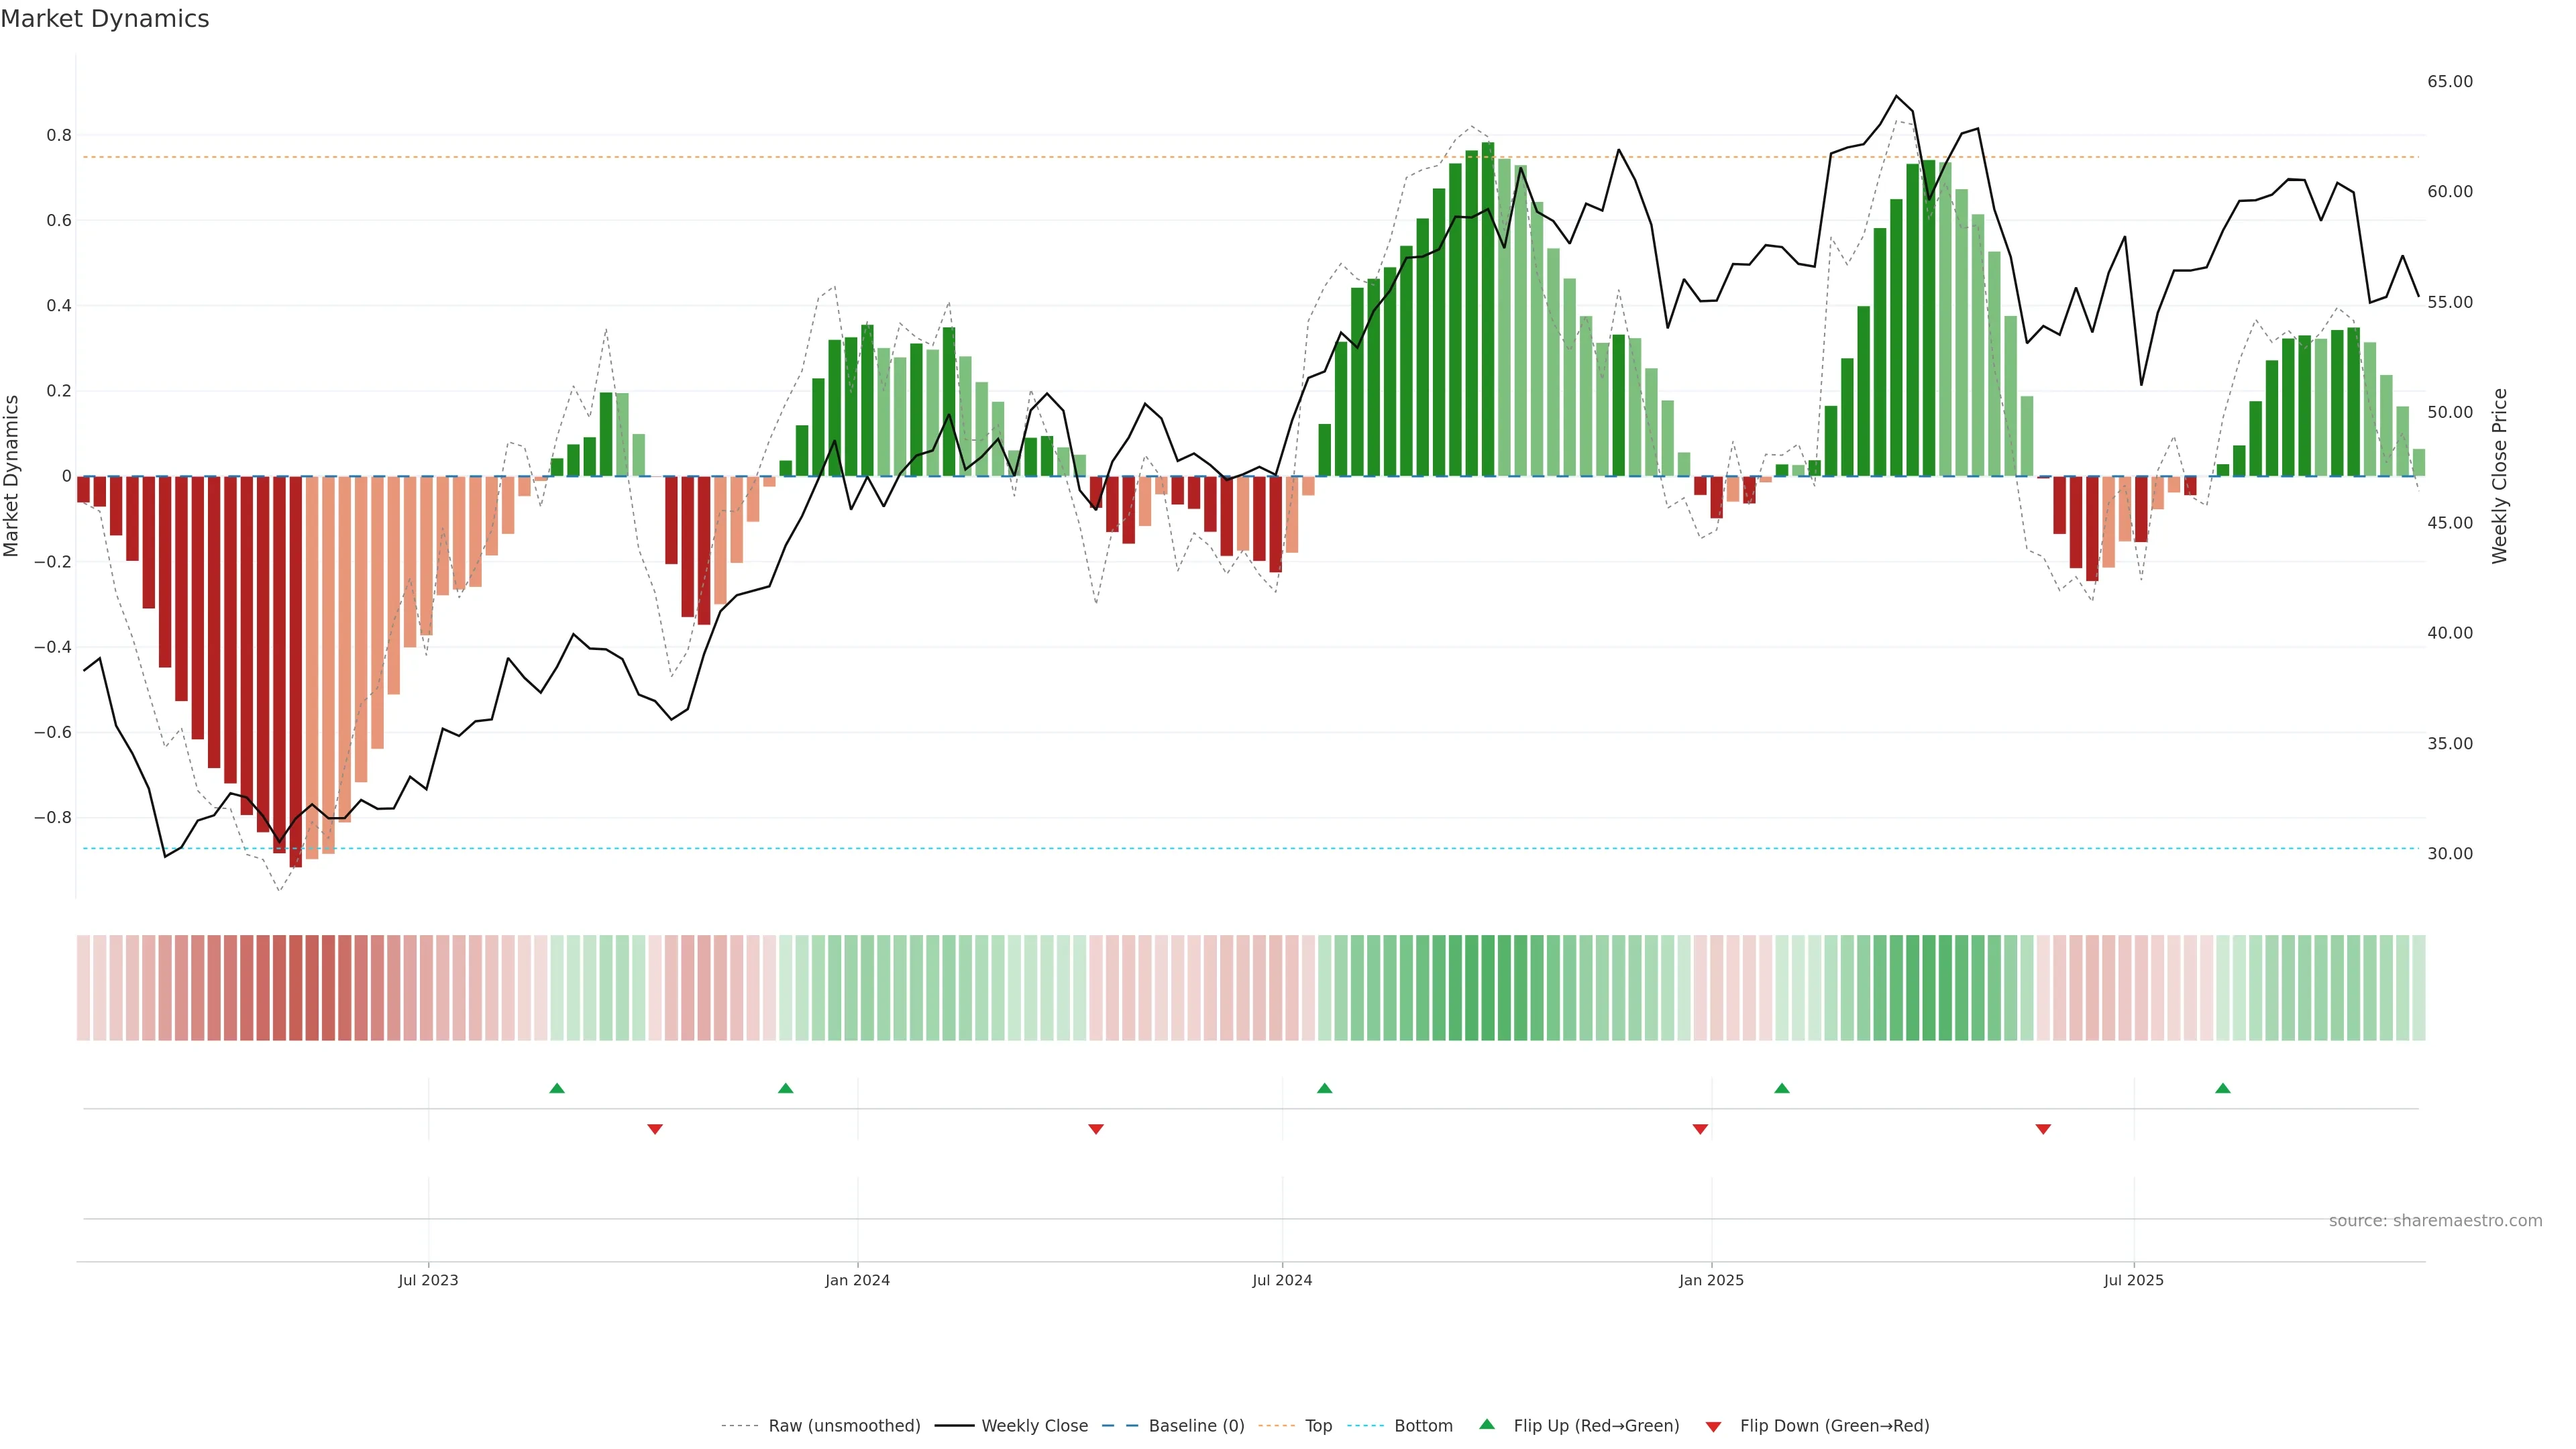The image size is (2576, 1449).
Task: Click the first red flip-down triangle marker
Action: click(655, 1129)
